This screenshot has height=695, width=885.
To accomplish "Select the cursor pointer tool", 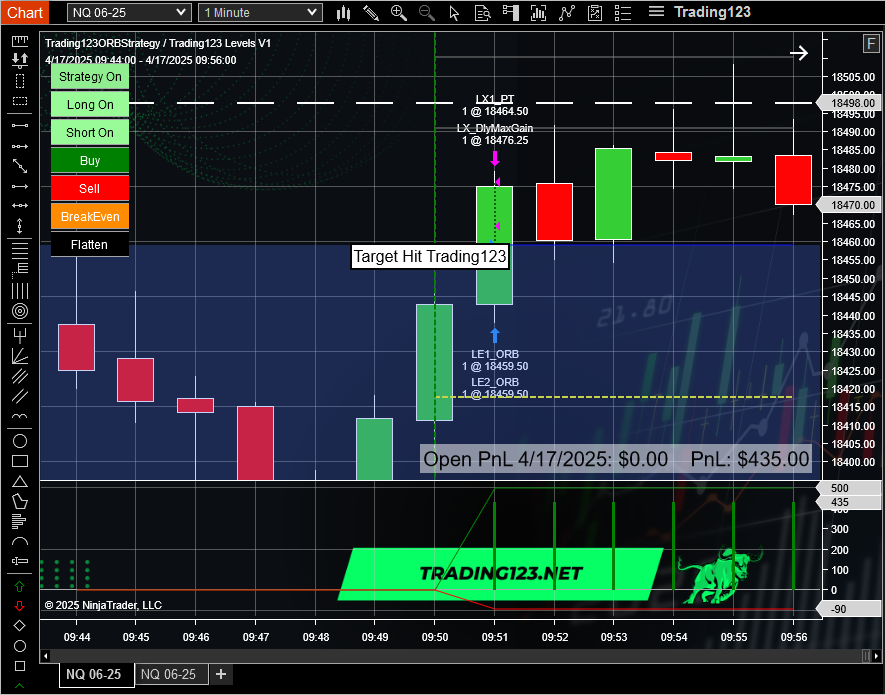I will tap(454, 13).
